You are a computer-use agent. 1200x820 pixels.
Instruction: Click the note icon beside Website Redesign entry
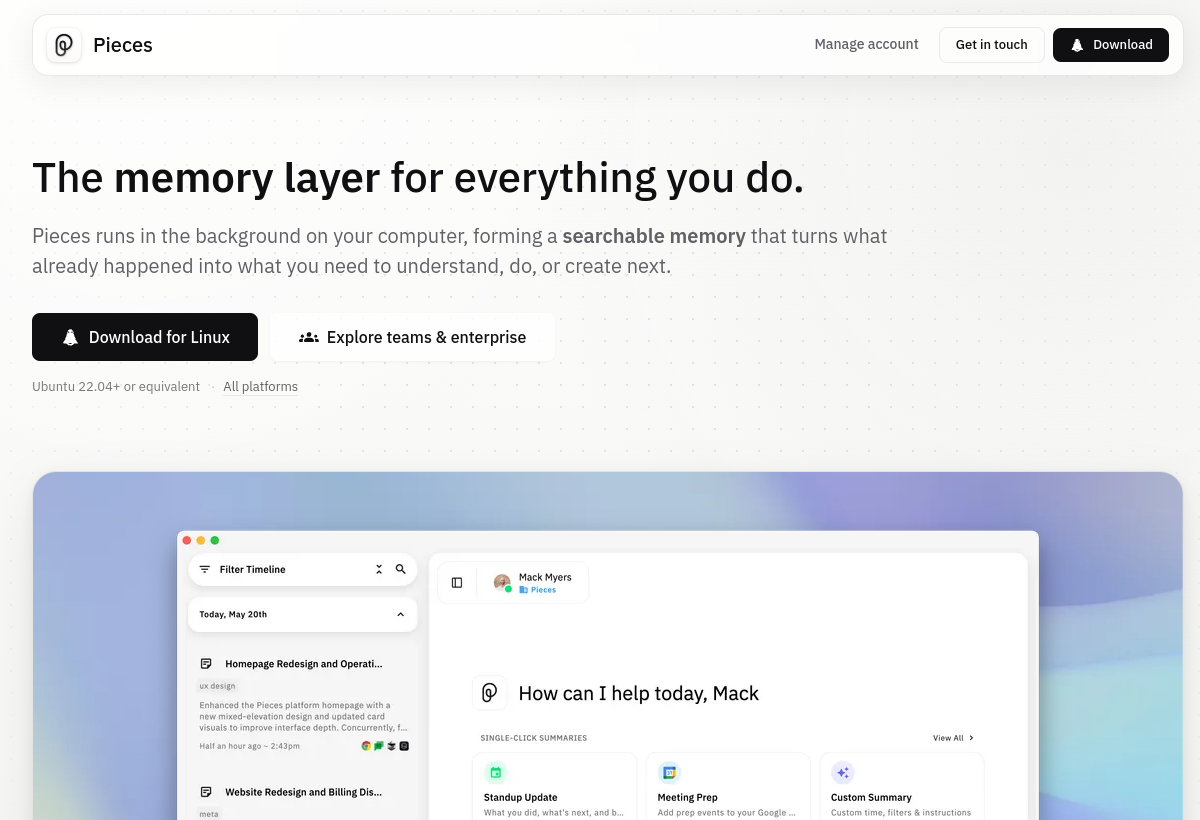[206, 792]
